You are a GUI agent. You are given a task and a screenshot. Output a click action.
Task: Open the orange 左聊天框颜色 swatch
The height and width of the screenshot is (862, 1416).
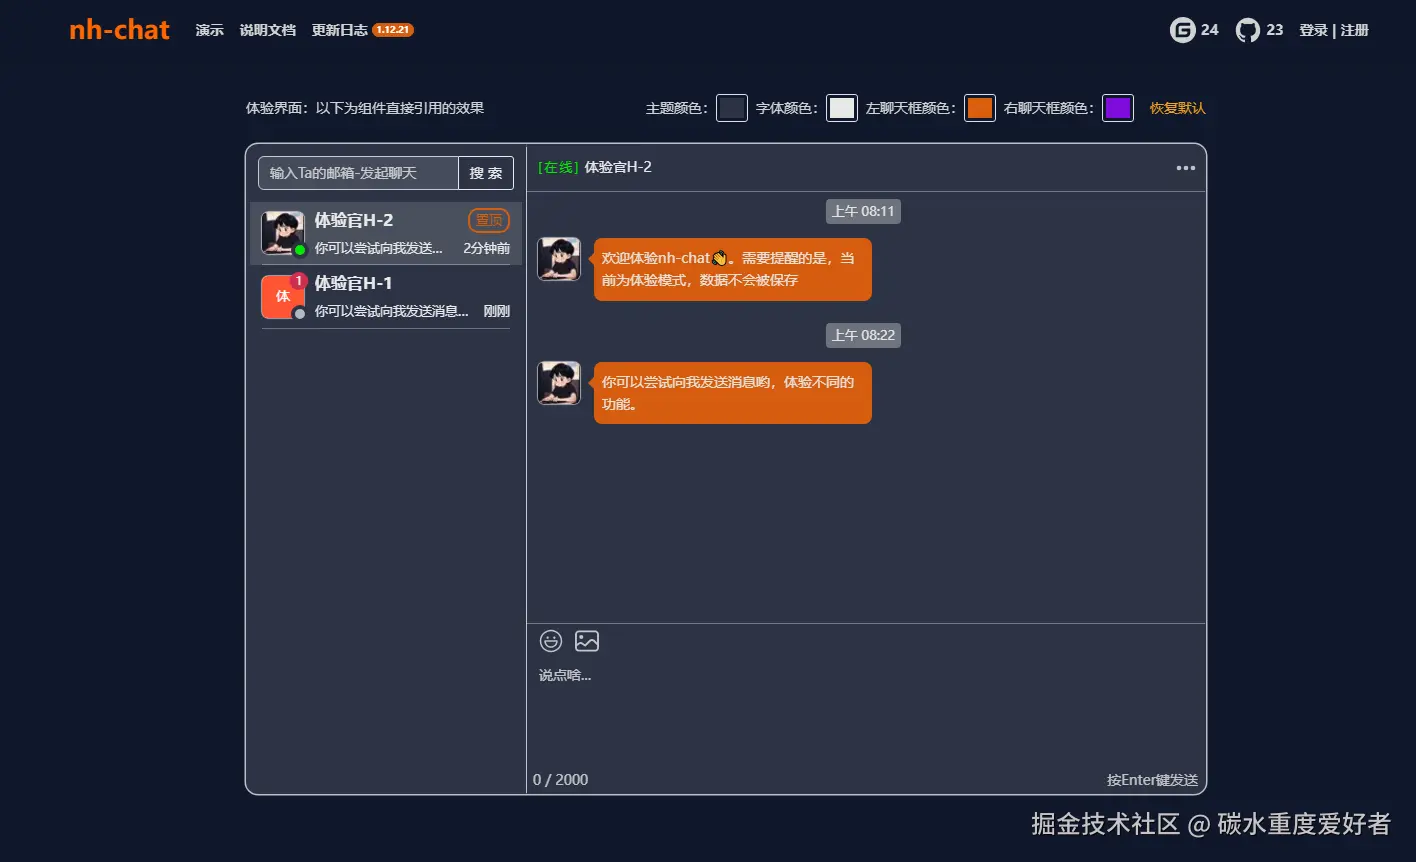(979, 107)
